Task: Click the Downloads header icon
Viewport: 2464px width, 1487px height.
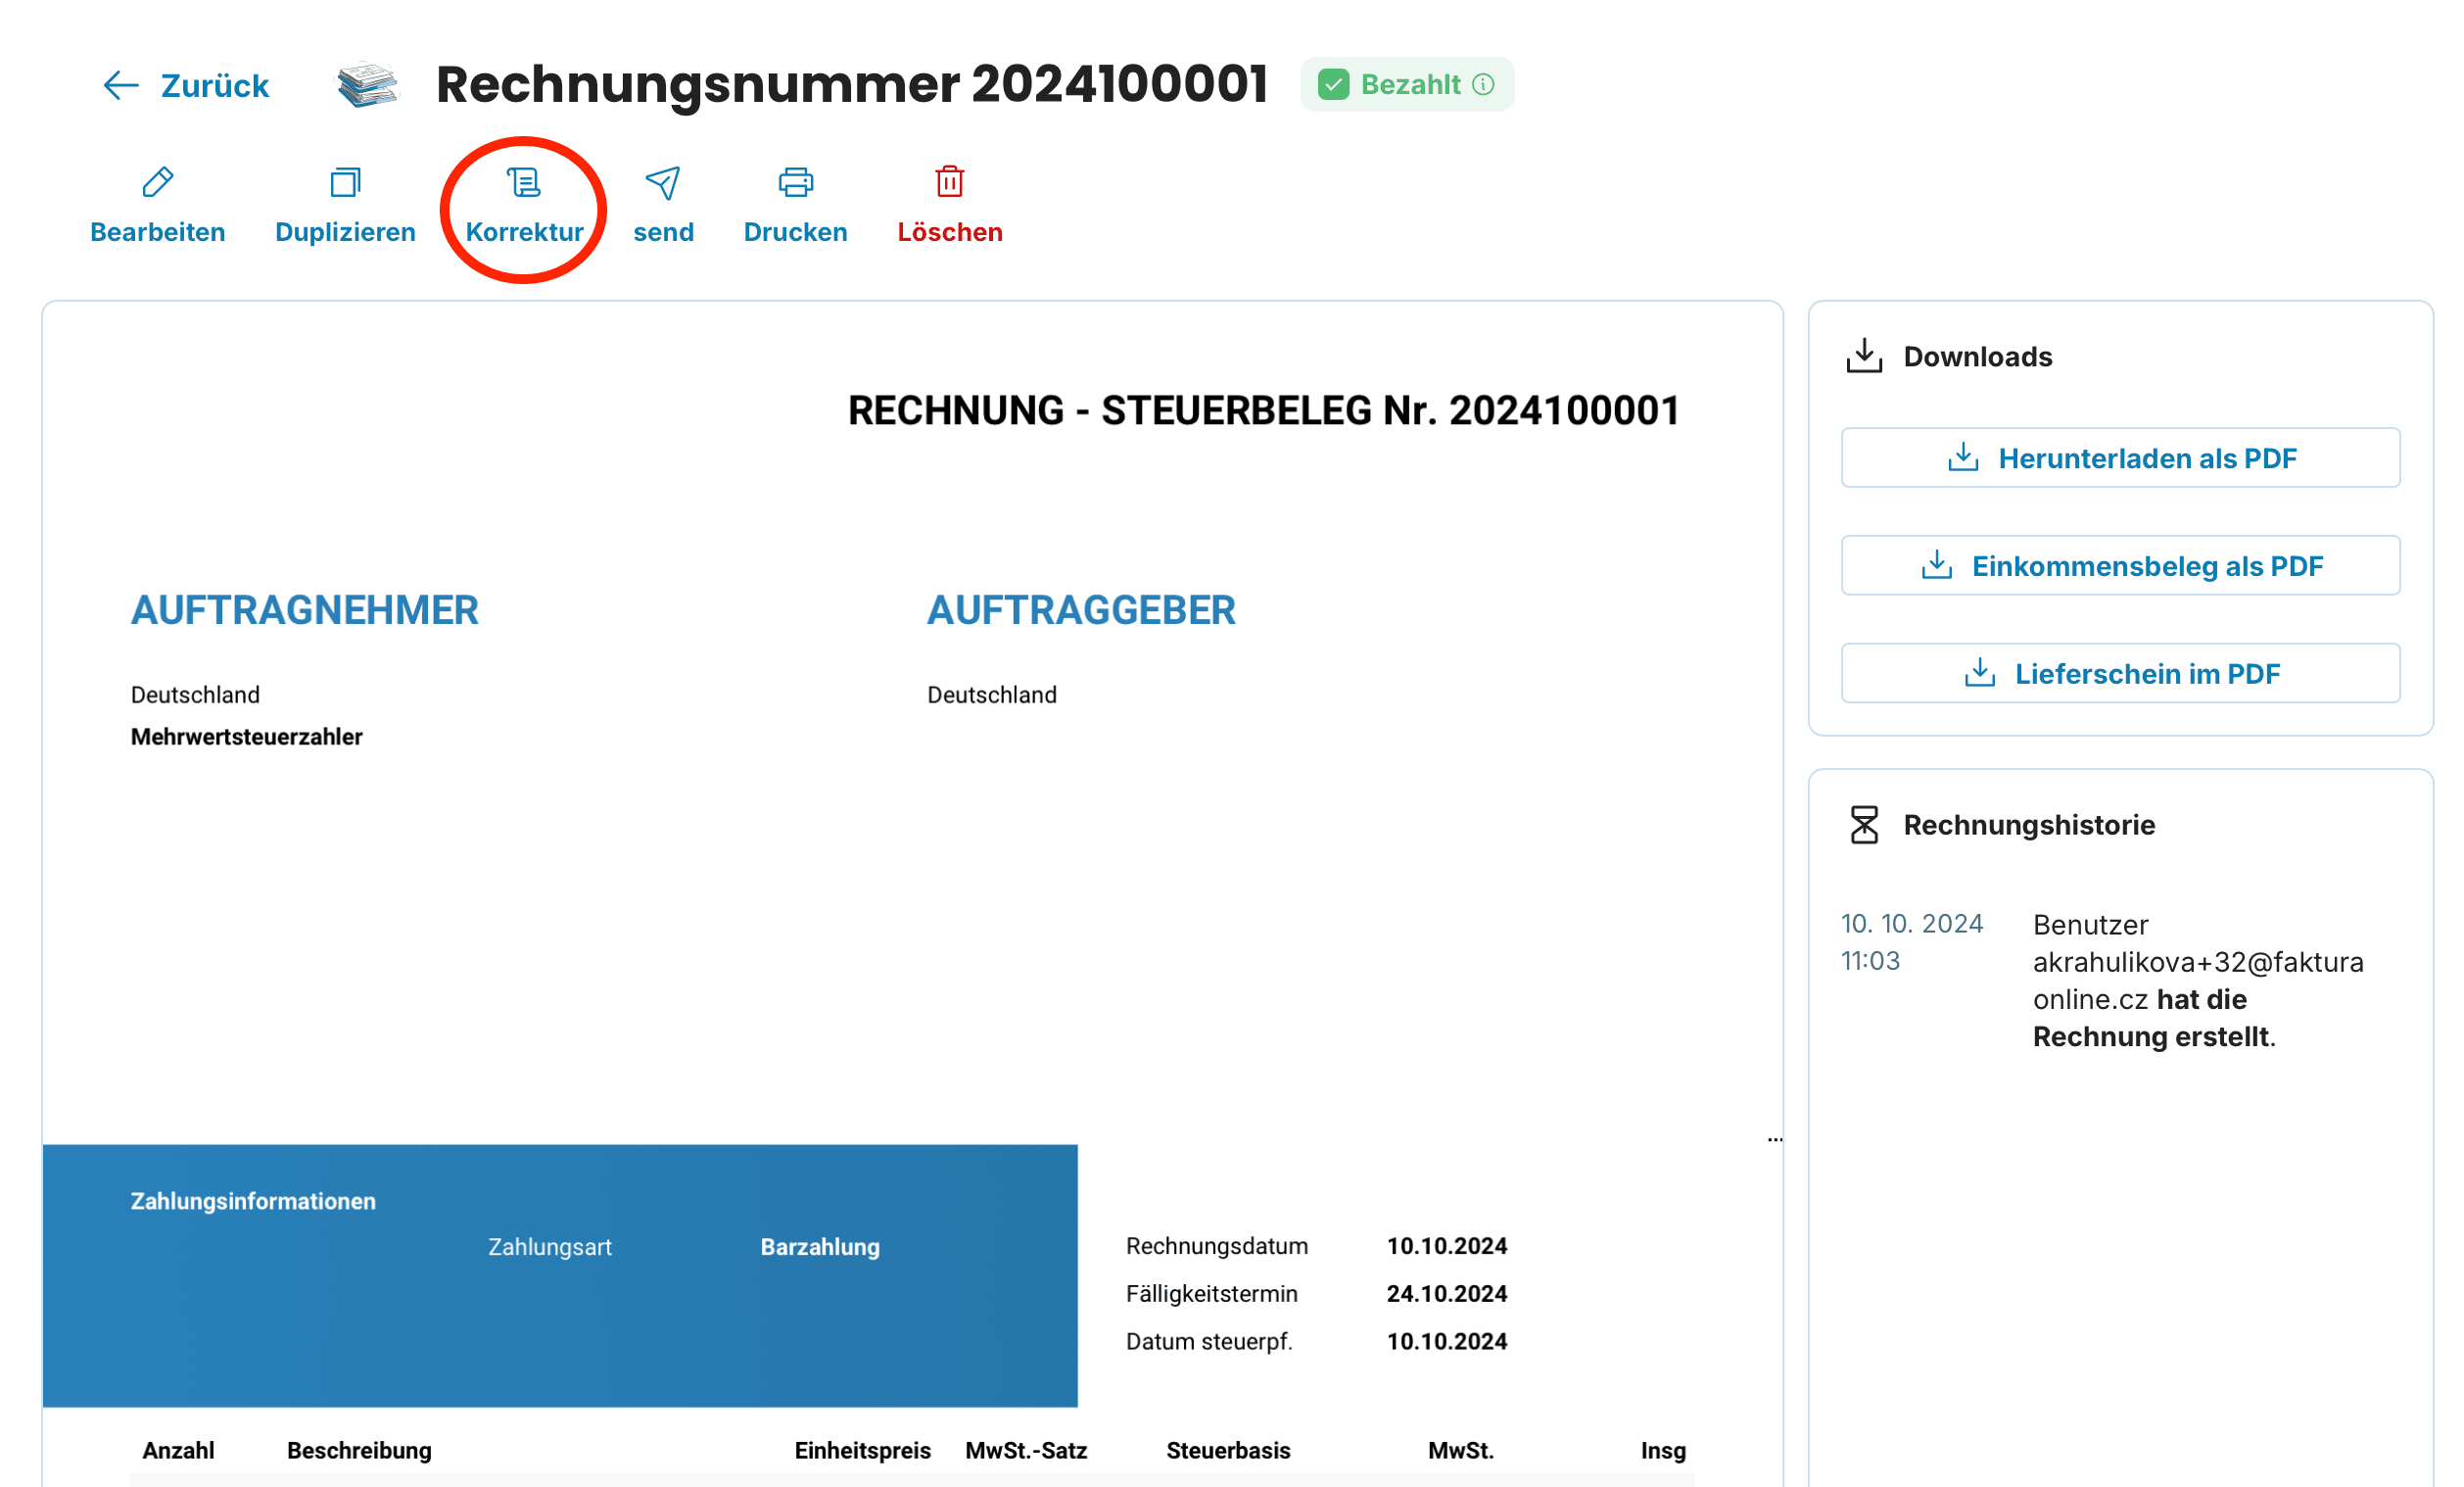Action: click(1863, 356)
